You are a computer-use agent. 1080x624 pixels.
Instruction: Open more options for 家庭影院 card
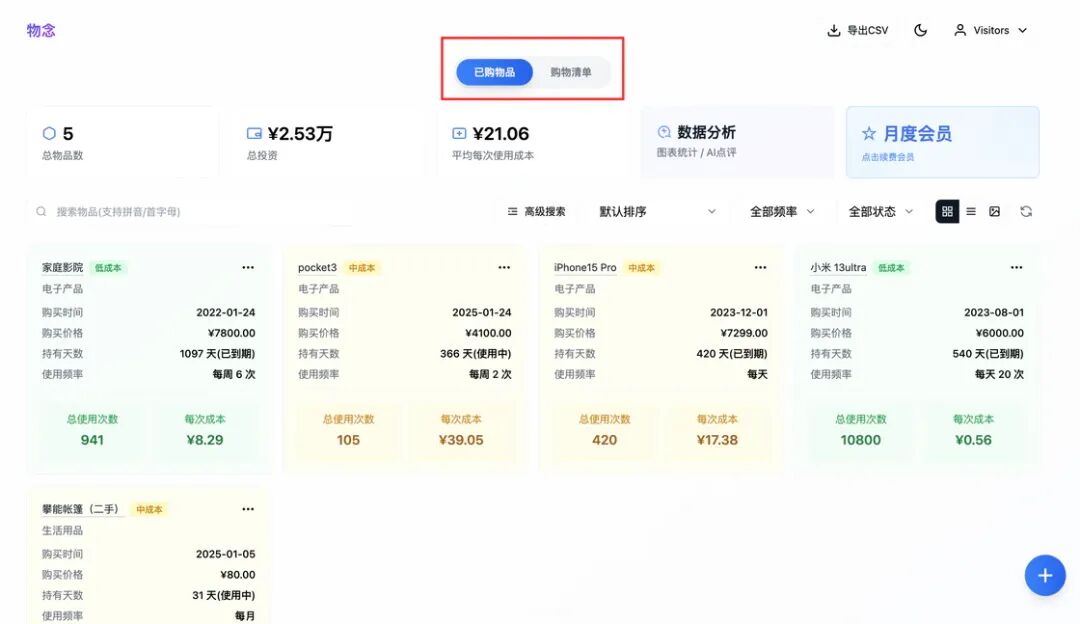point(248,267)
